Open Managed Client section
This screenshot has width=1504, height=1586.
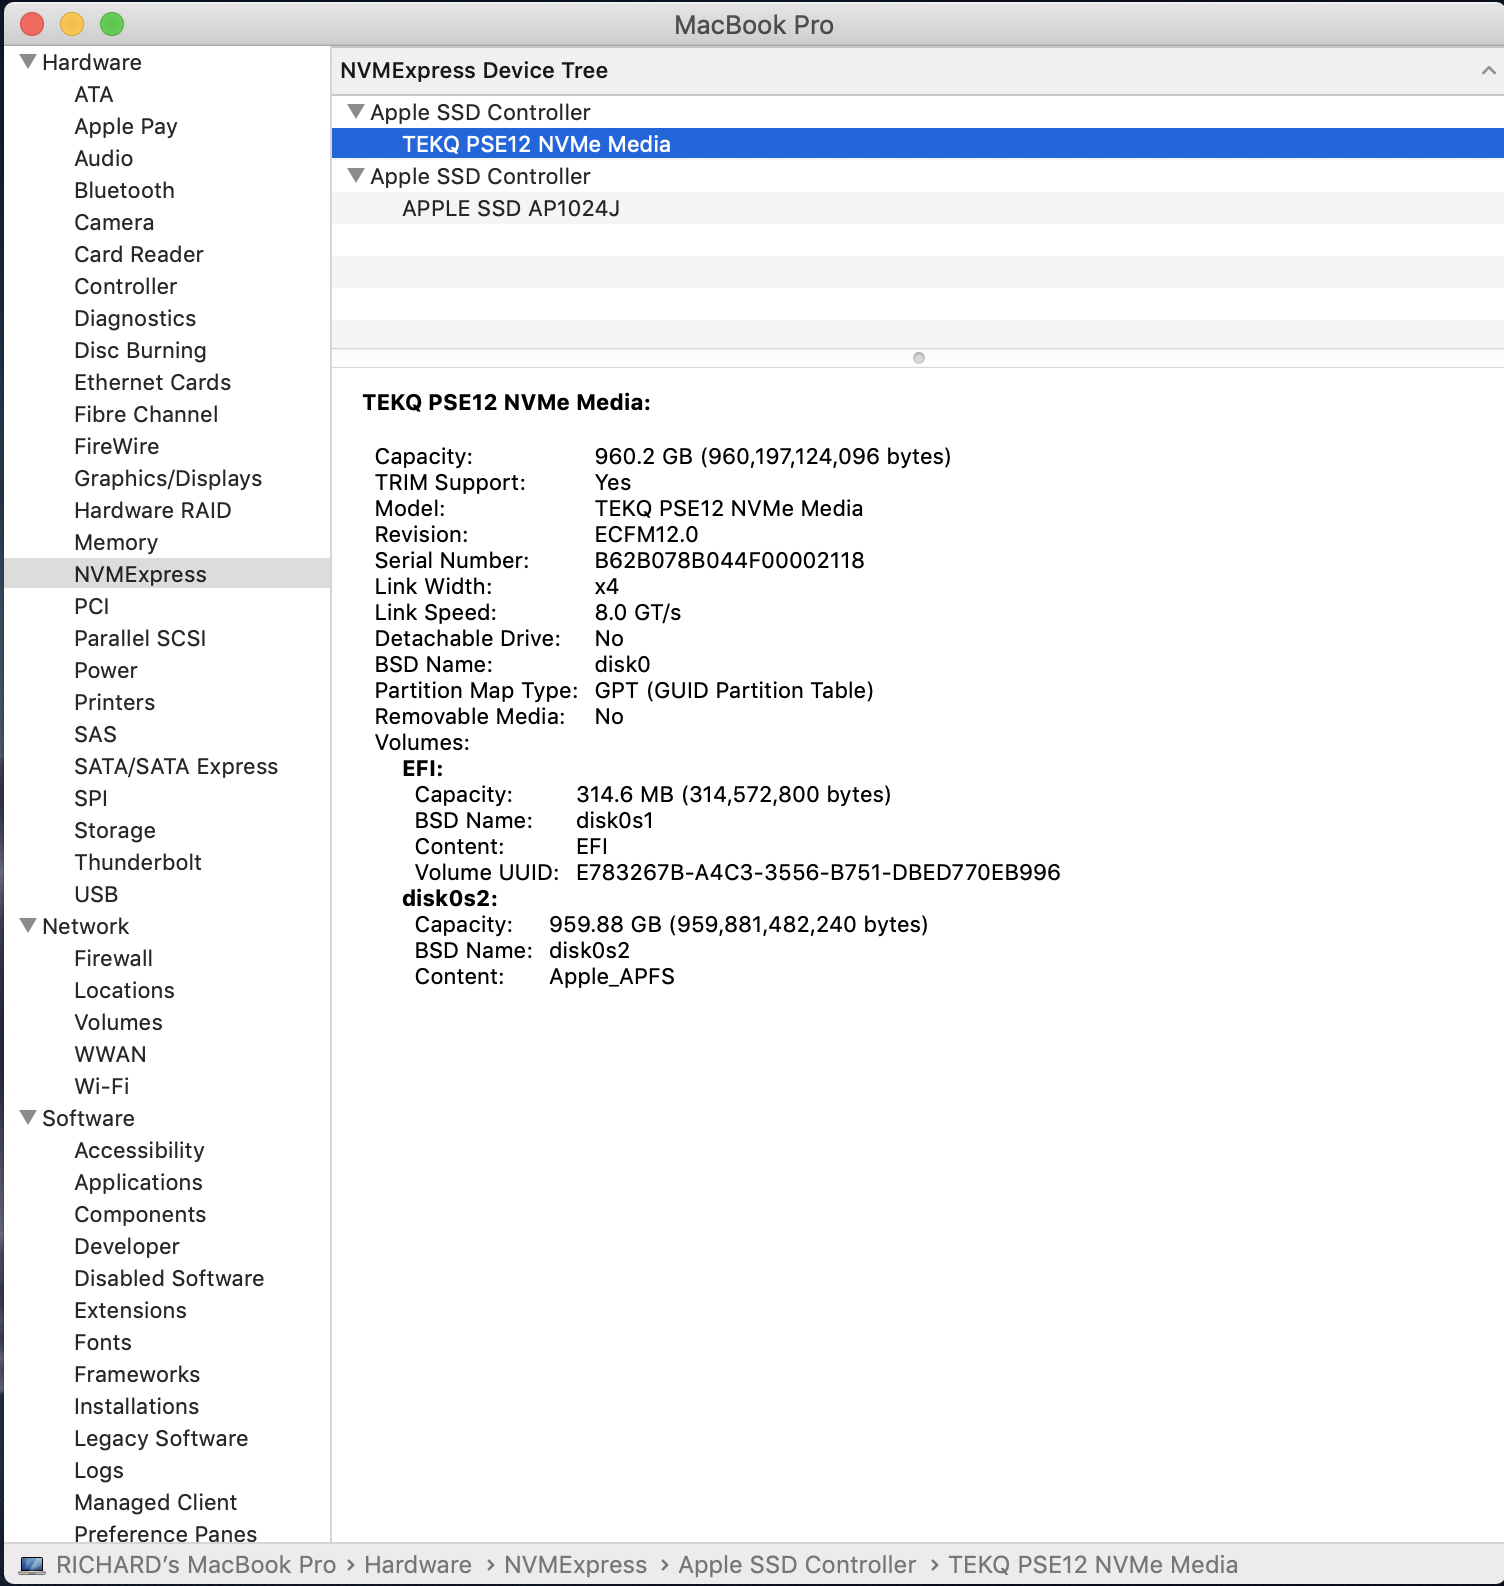pyautogui.click(x=155, y=1502)
